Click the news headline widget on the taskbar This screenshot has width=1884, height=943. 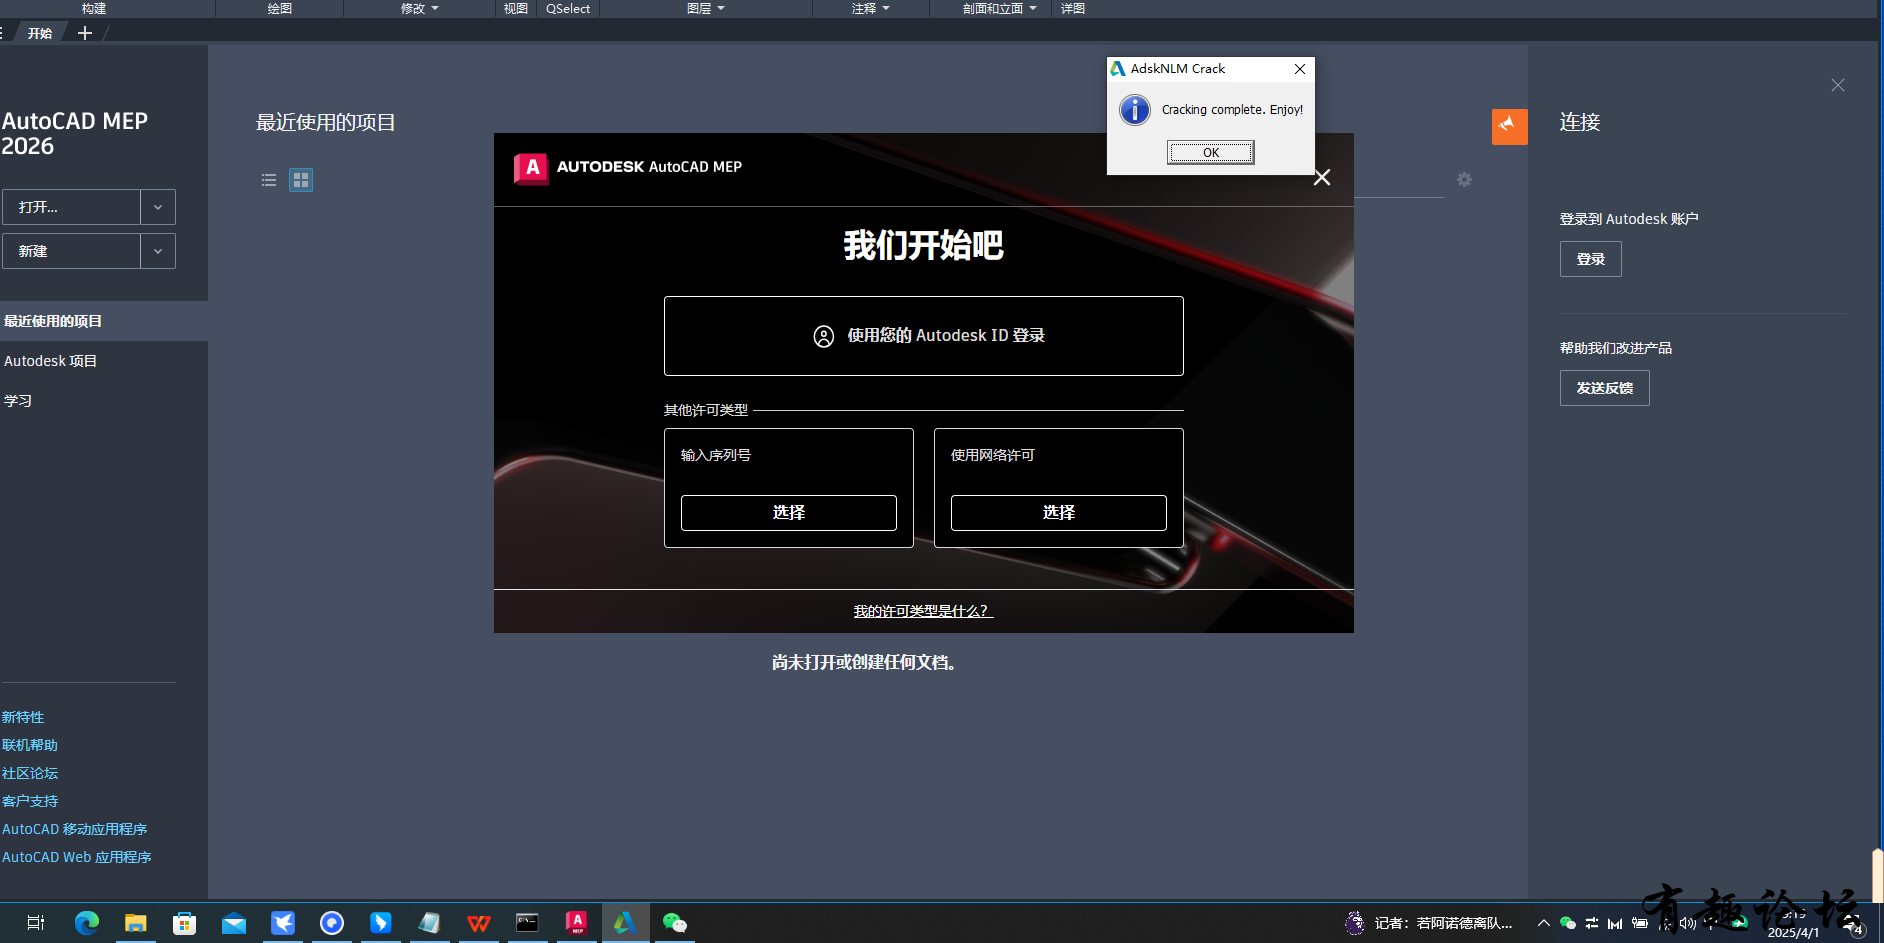coord(1428,923)
